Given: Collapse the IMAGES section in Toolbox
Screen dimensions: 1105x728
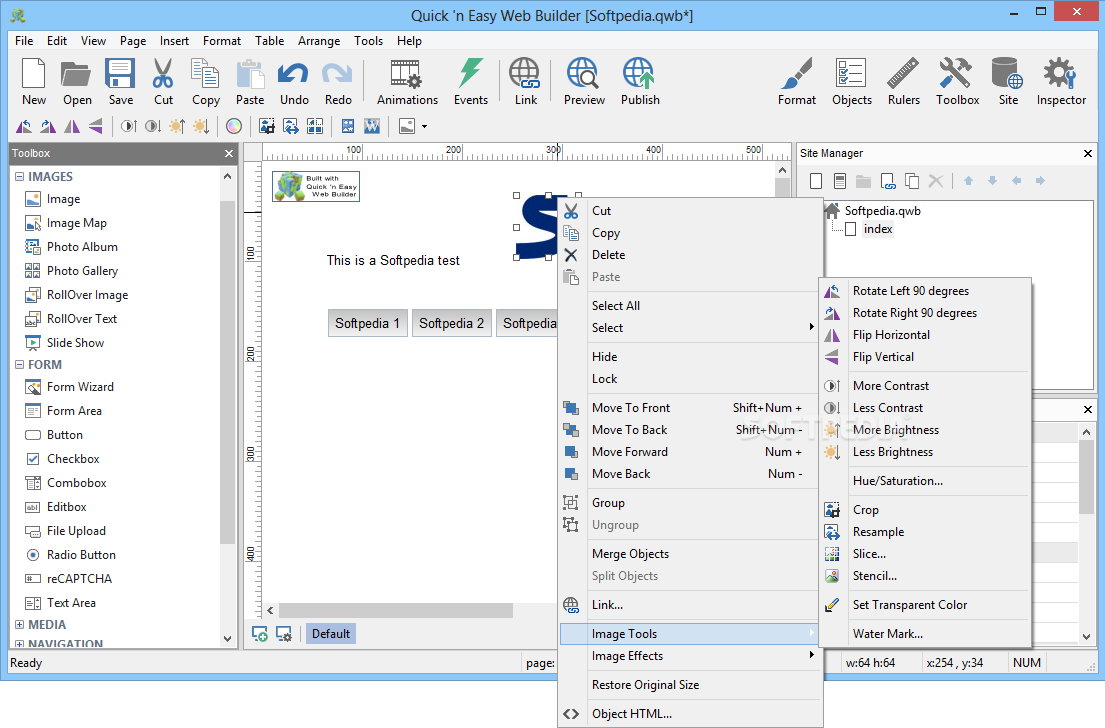Looking at the screenshot, I should point(19,177).
